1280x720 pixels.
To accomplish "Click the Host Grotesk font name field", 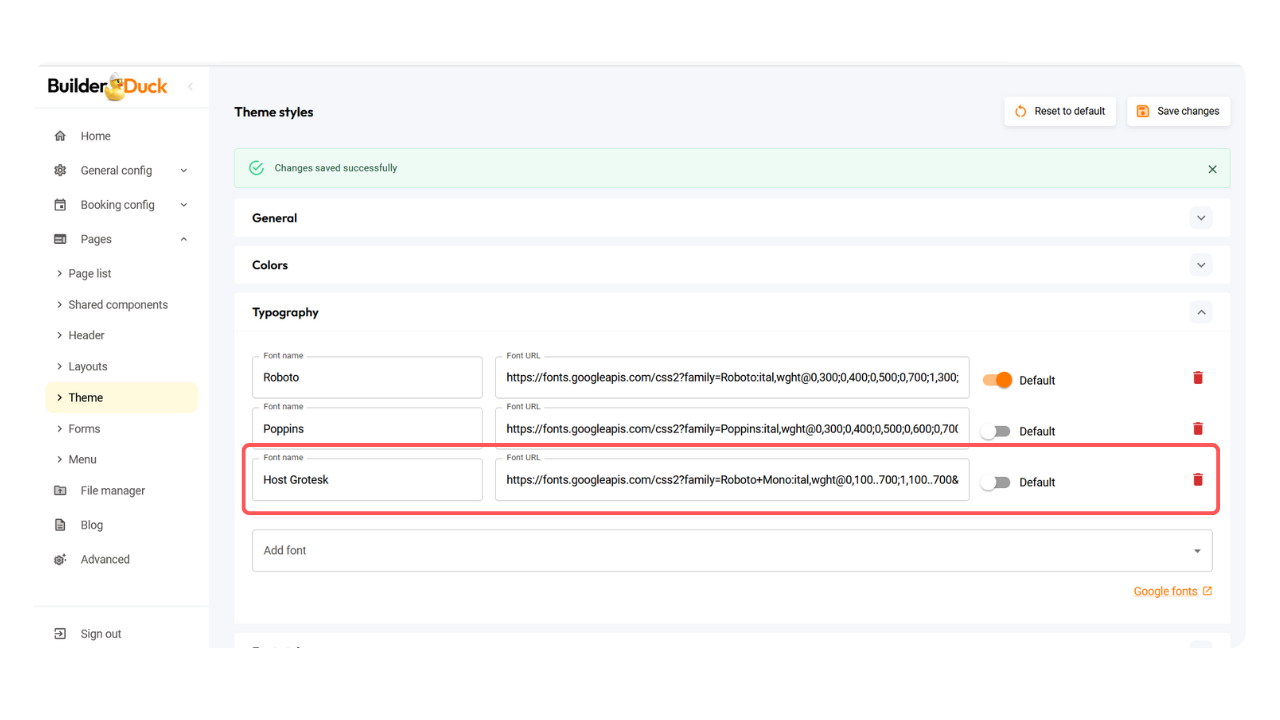I will (367, 480).
